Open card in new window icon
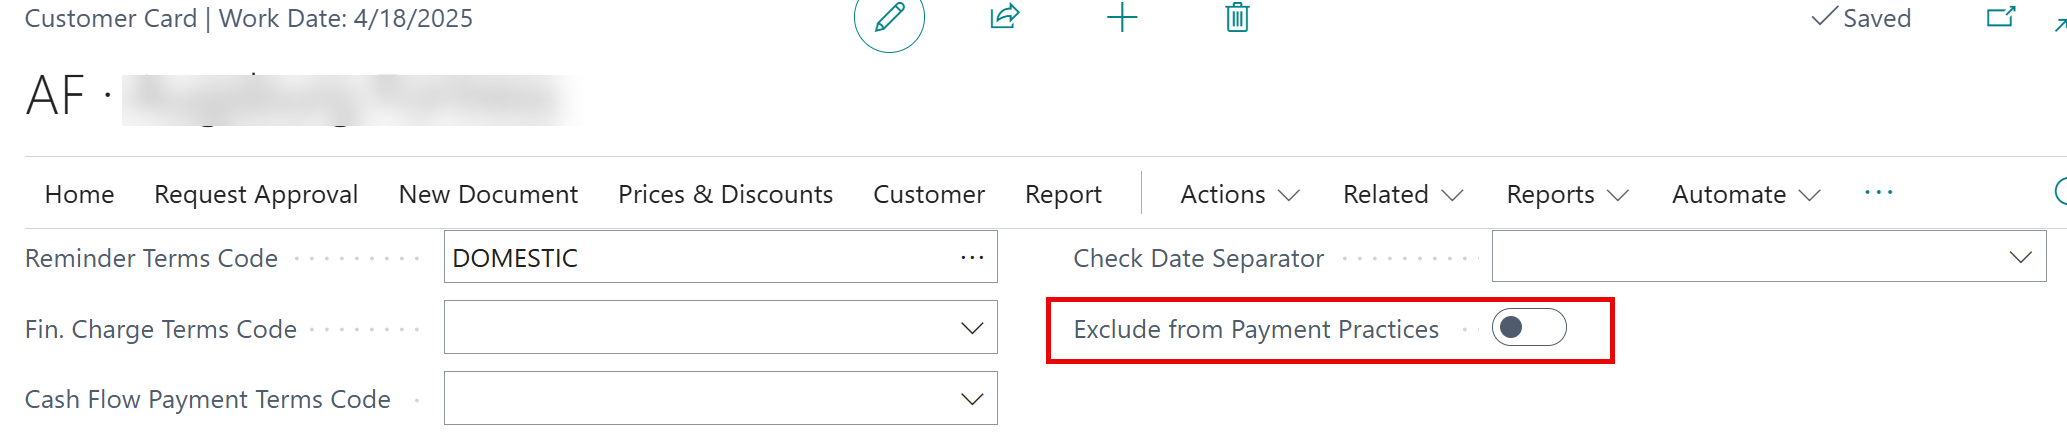Image resolution: width=2067 pixels, height=436 pixels. point(2001,17)
